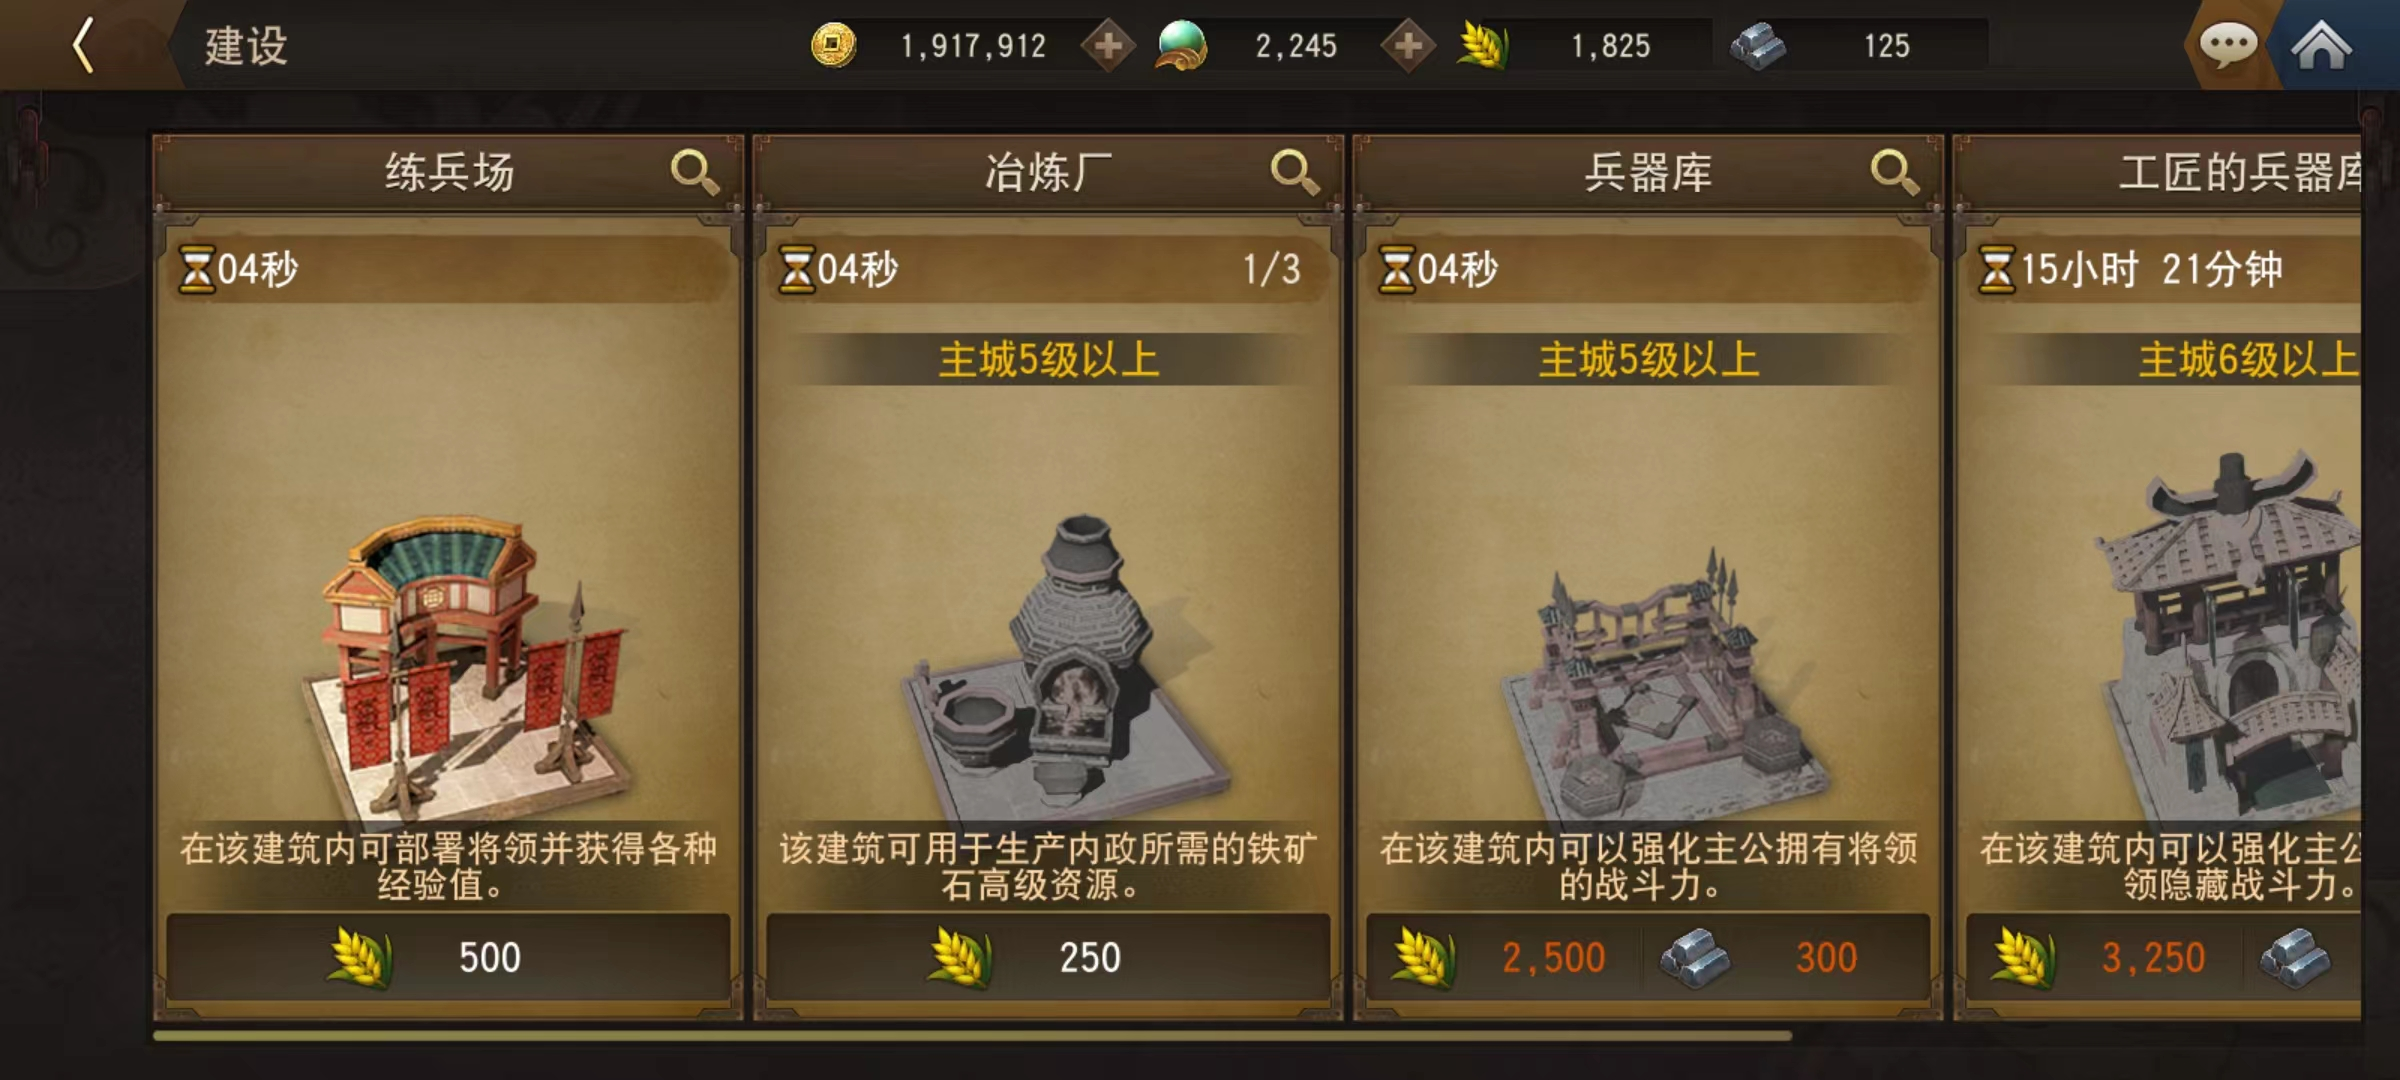This screenshot has width=2400, height=1080.
Task: Tap the iron ingot resource icon in top bar
Action: click(x=1757, y=46)
